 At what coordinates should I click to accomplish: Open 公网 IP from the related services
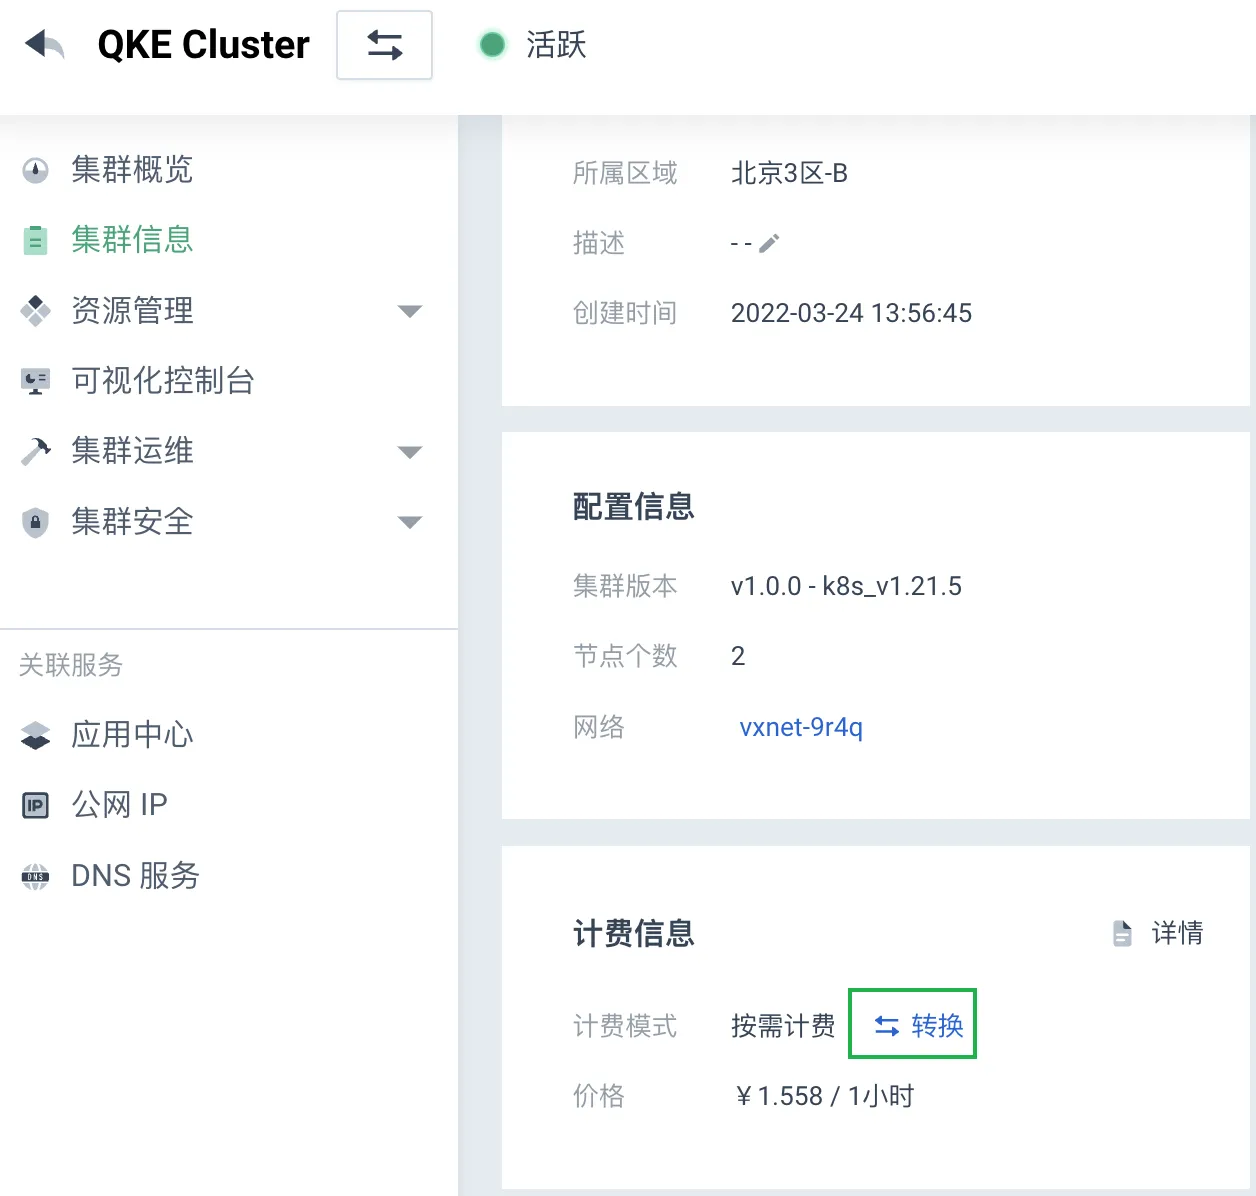(x=120, y=805)
